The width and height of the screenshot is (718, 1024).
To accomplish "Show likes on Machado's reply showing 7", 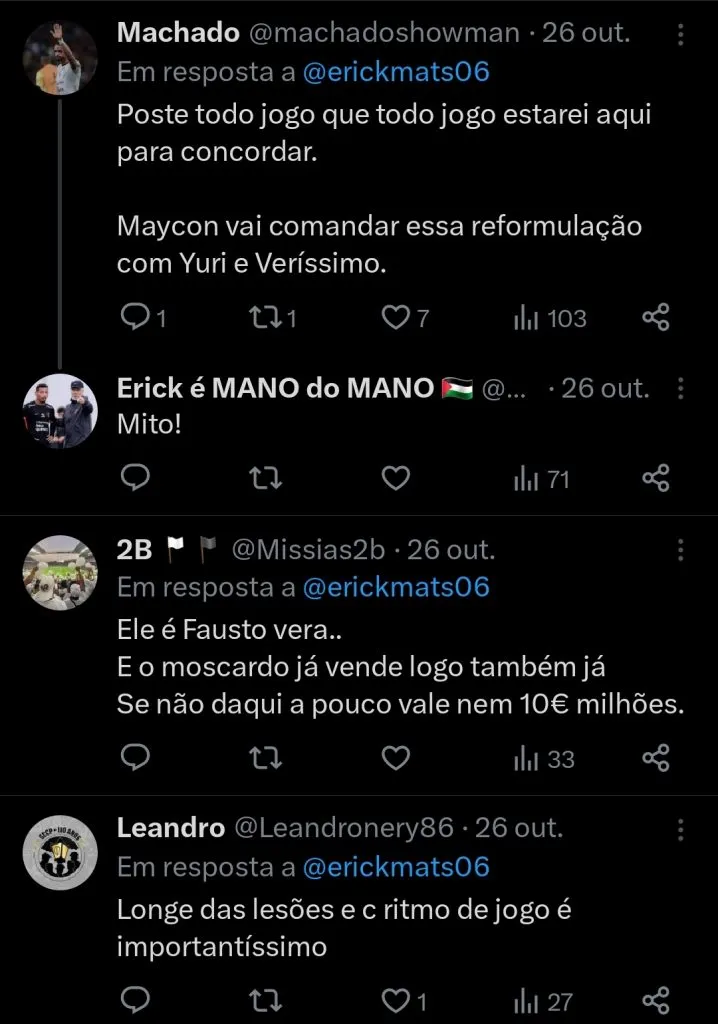I will point(394,318).
